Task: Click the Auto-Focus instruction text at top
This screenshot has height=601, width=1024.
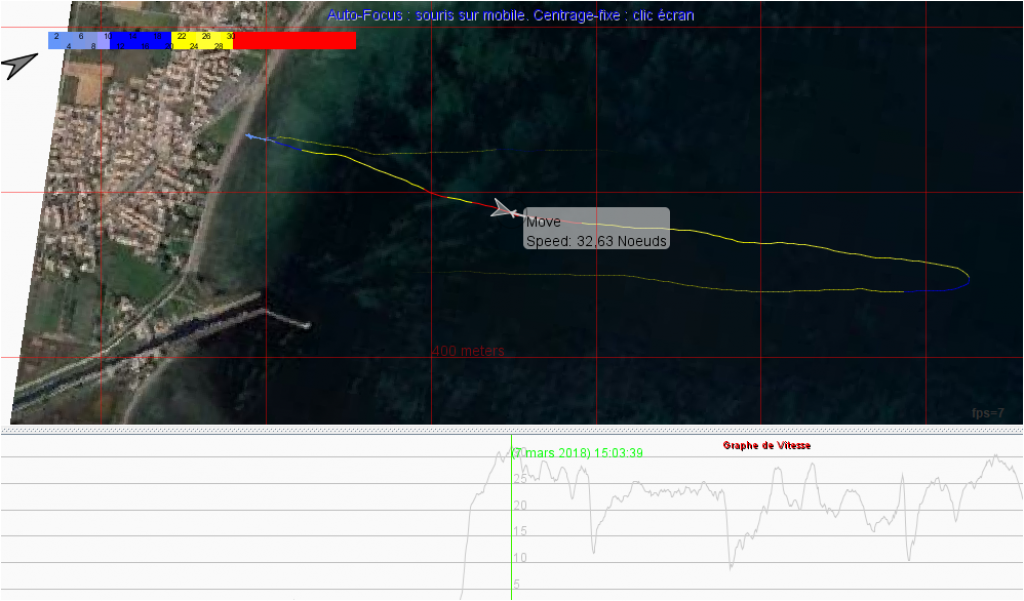Action: 510,15
